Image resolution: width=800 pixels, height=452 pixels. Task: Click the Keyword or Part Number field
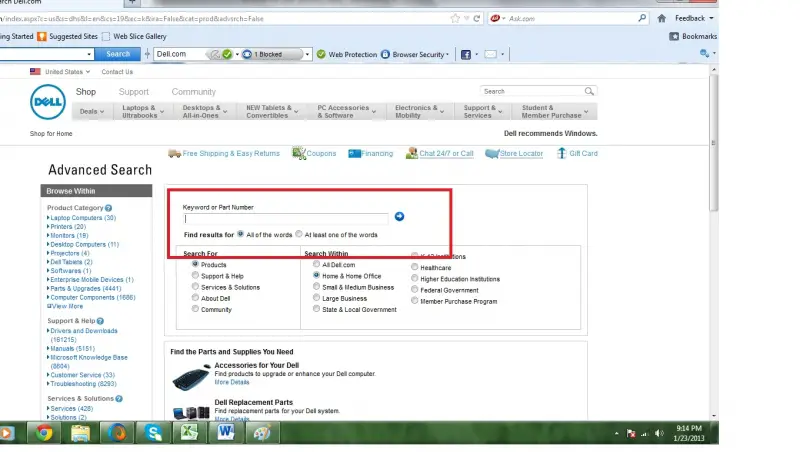click(x=286, y=219)
